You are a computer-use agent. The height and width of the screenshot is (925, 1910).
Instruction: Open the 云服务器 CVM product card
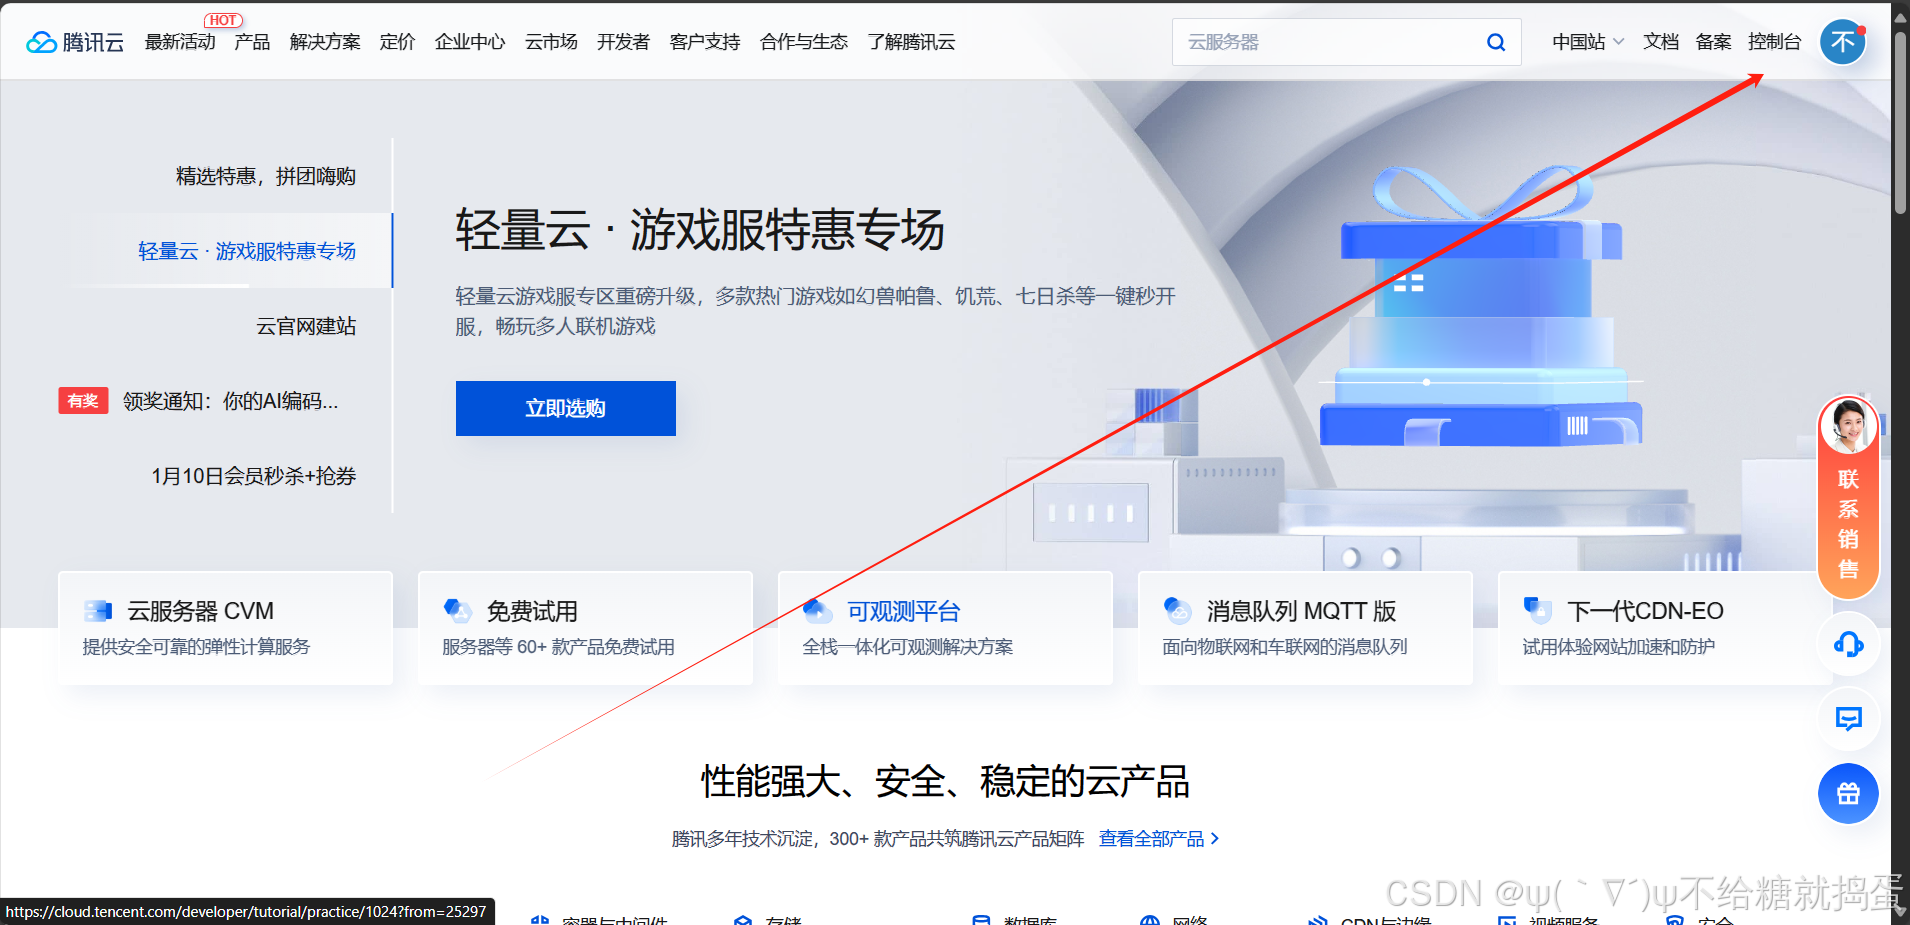225,628
